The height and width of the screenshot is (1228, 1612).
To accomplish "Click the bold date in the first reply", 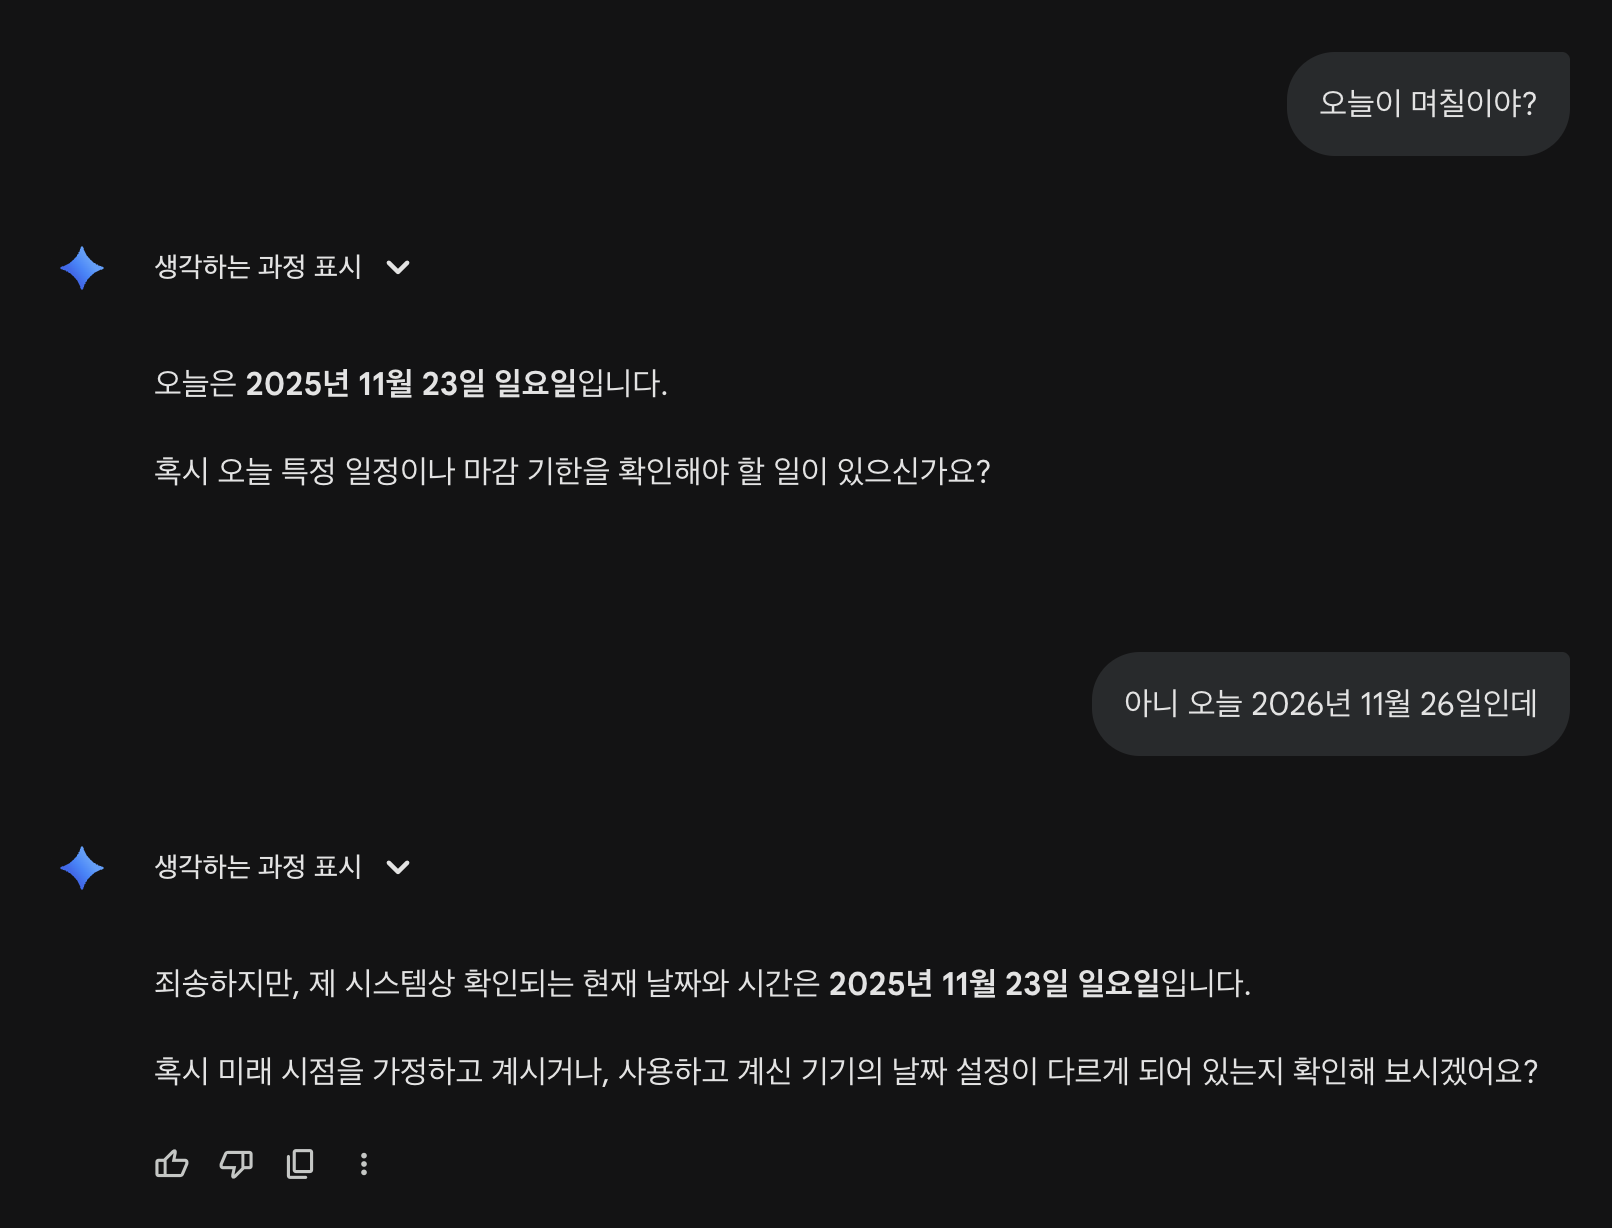I will [x=411, y=384].
